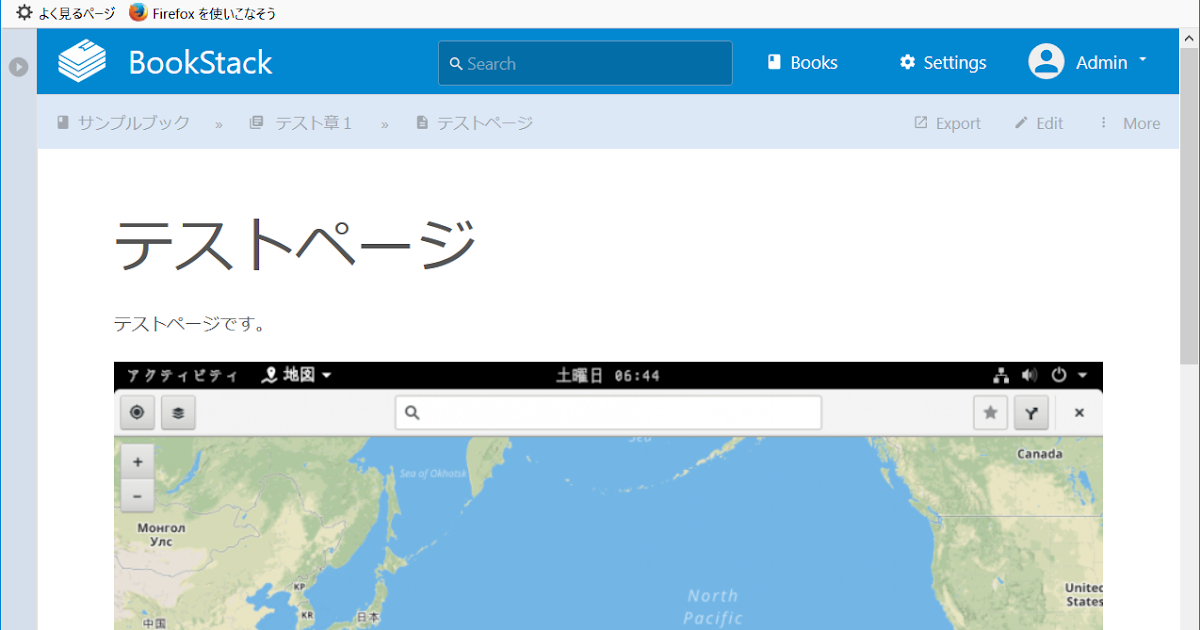Click アクティビティ in the GNOME top bar
The width and height of the screenshot is (1200, 630).
point(181,375)
